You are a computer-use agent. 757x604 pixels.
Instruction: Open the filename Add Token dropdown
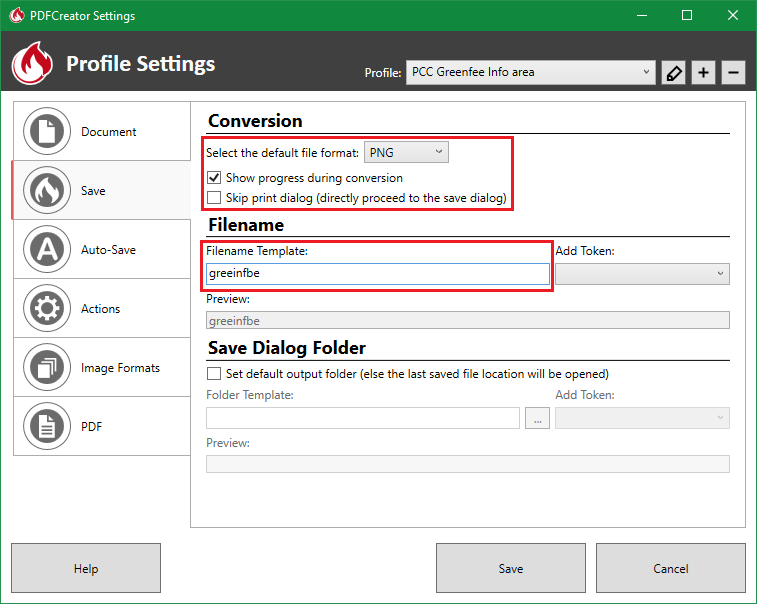coord(642,274)
